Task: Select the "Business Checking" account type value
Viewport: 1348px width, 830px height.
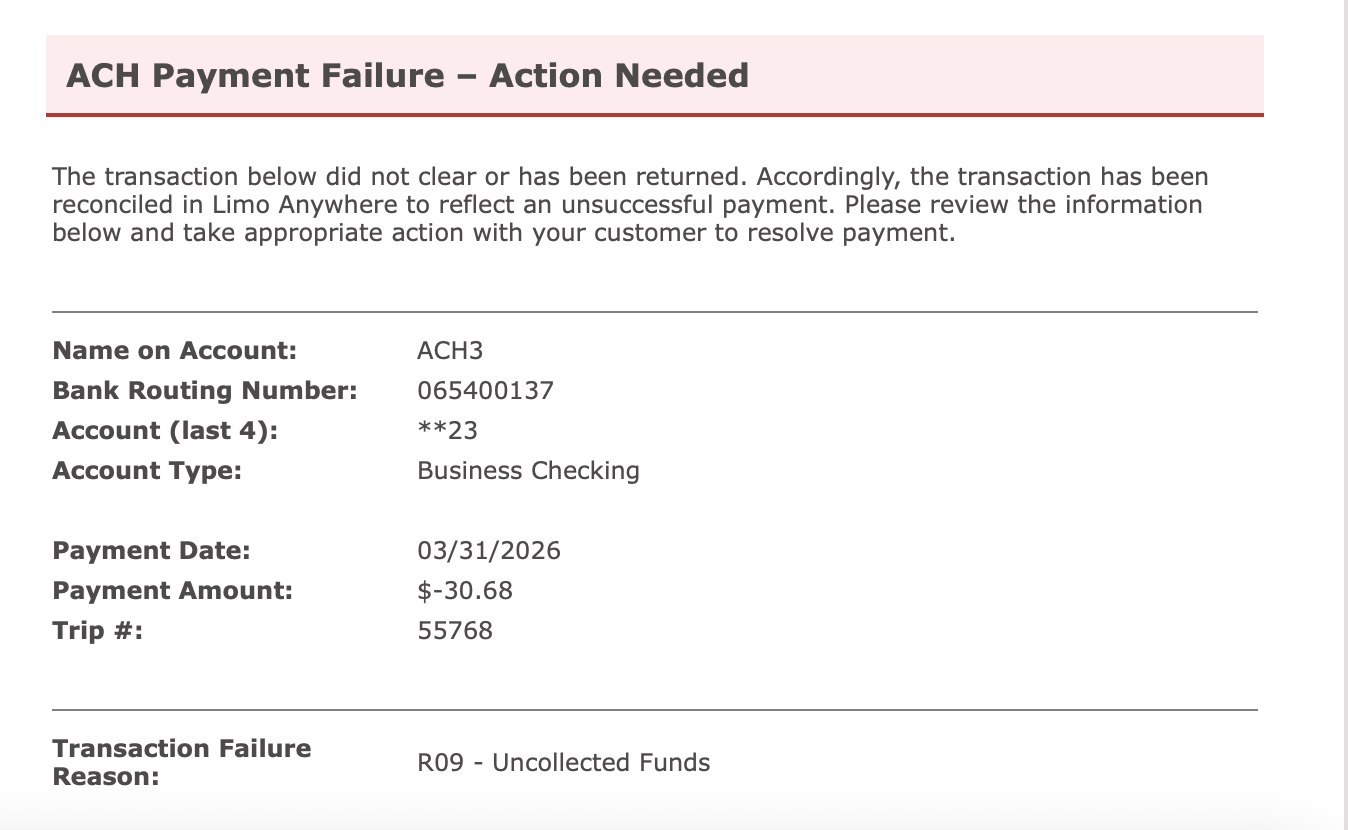Action: coord(528,471)
